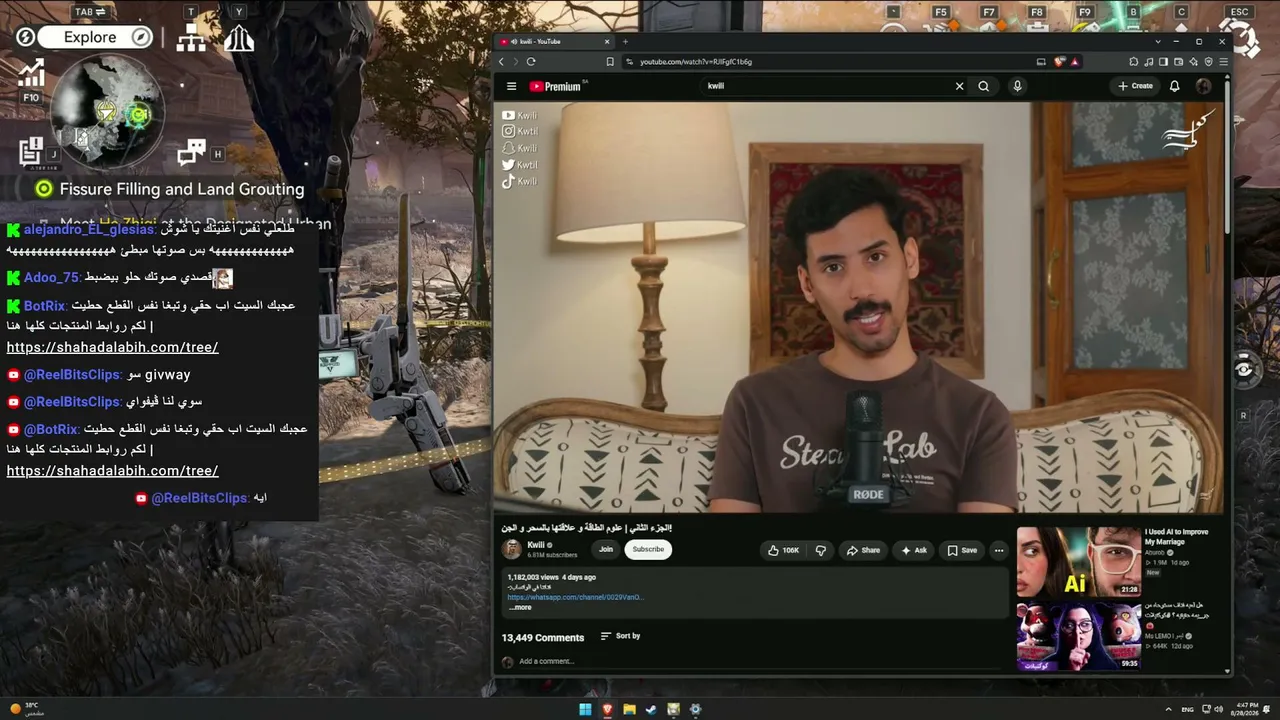Screen dimensions: 1280x720
Task: Open the Kwili channel avatar
Action: click(x=512, y=549)
